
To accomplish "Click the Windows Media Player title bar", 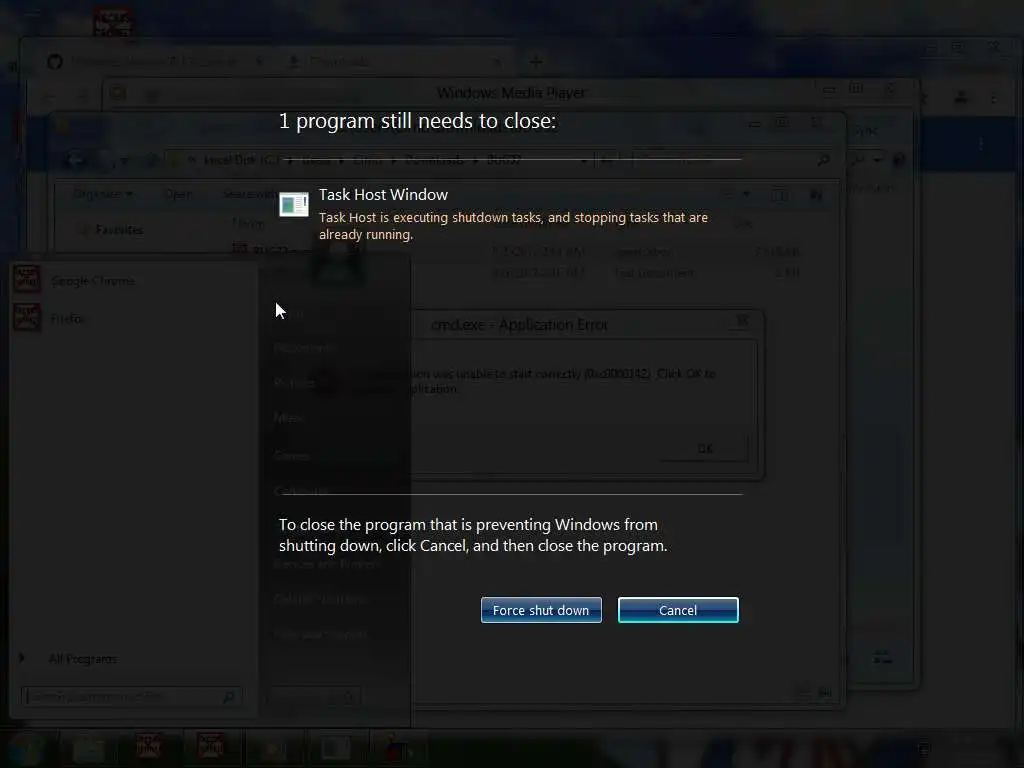I will (511, 93).
